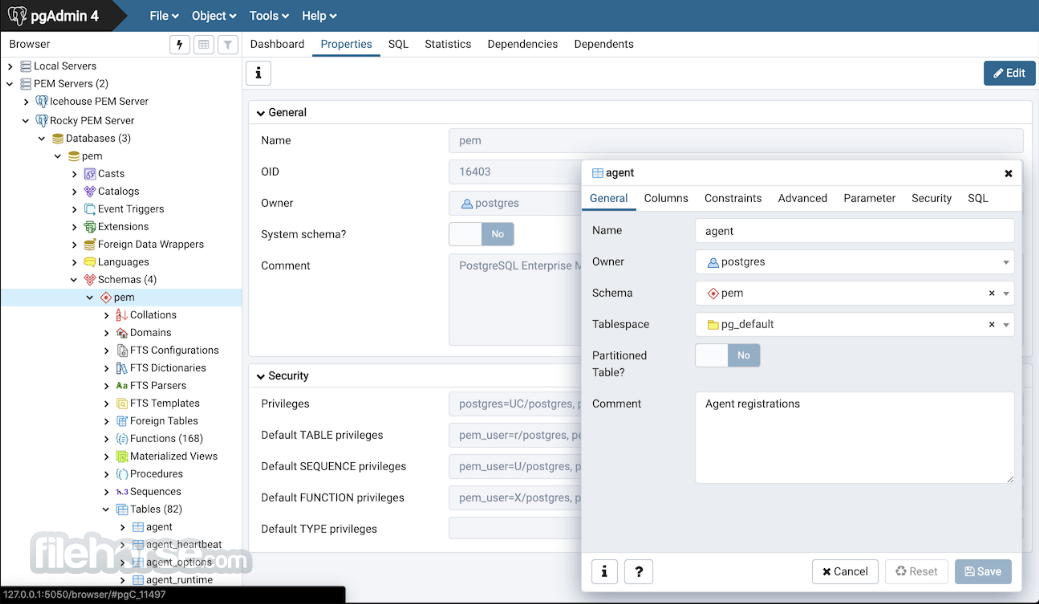The image size is (1039, 604).
Task: Click the Extensions node icon
Action: tap(89, 226)
